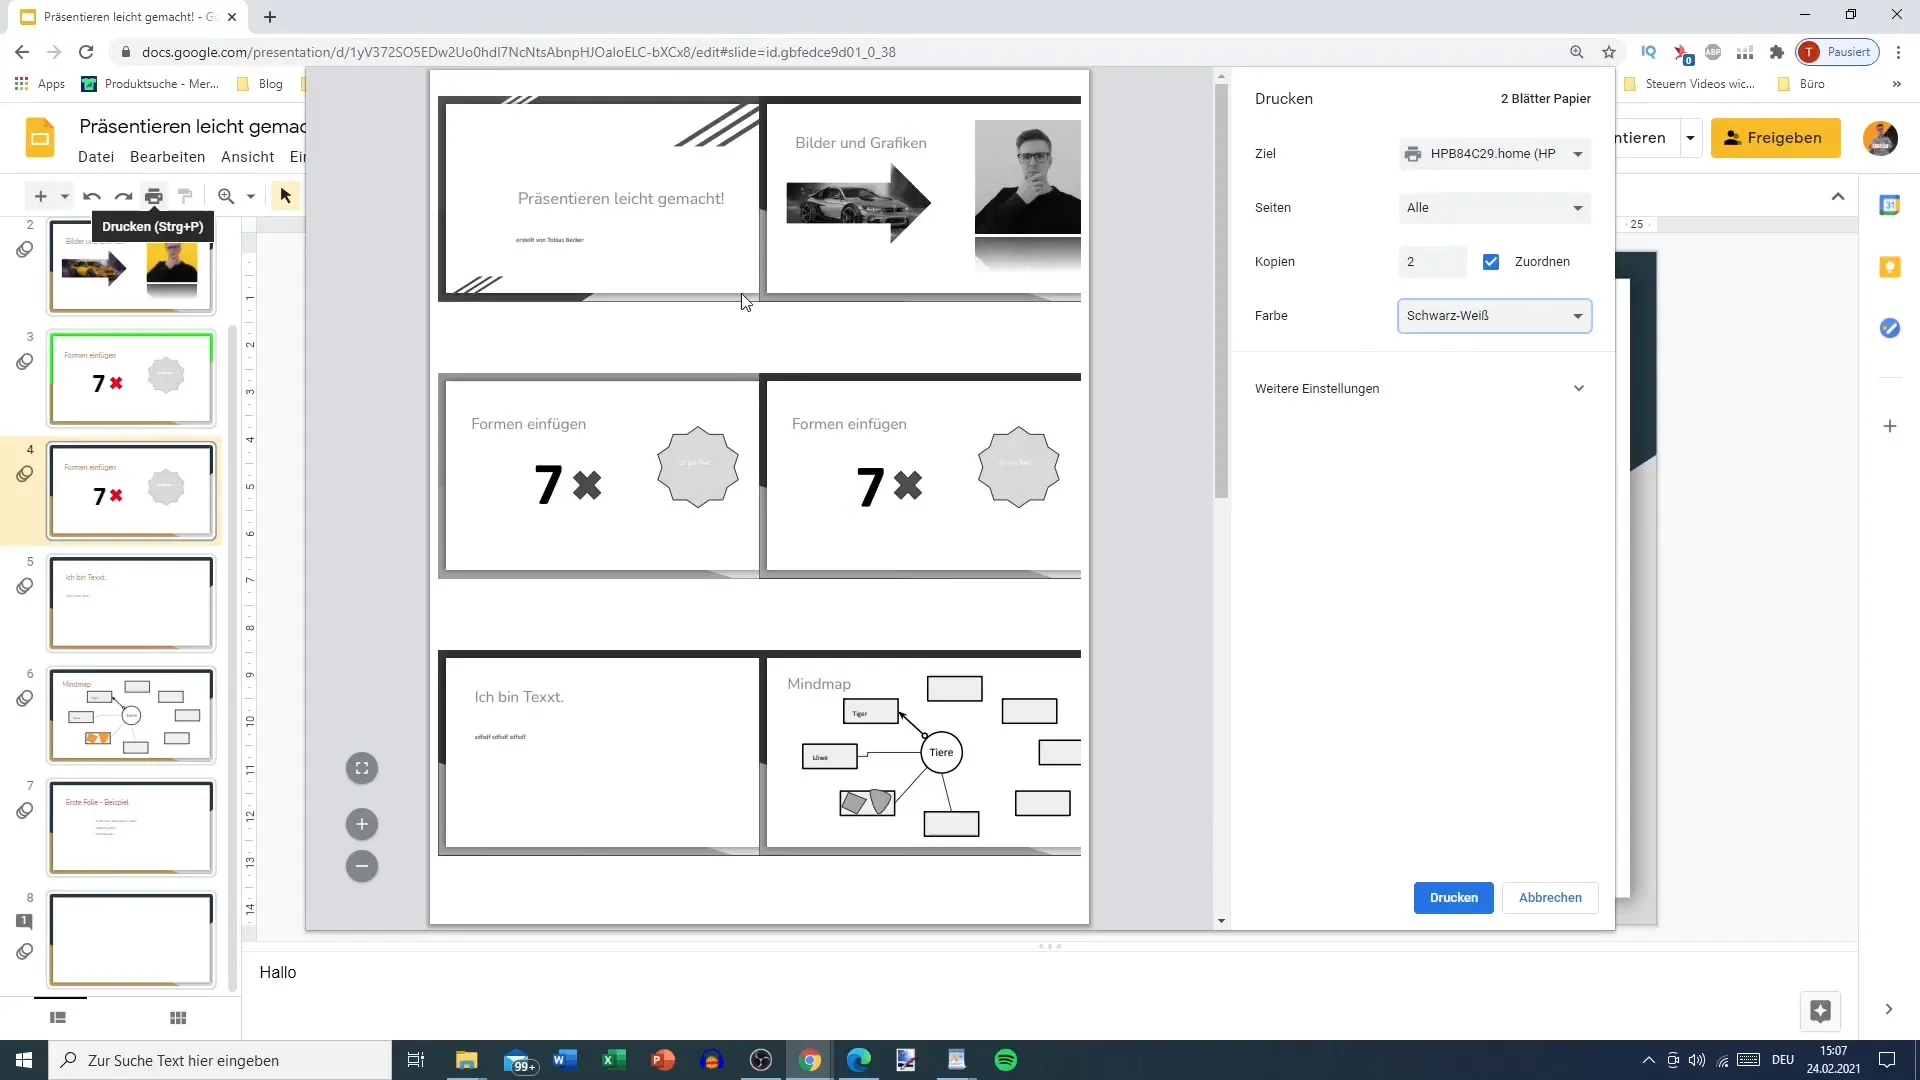Select slide 3 thumbnail in filmstrip
The height and width of the screenshot is (1080, 1920).
click(131, 380)
